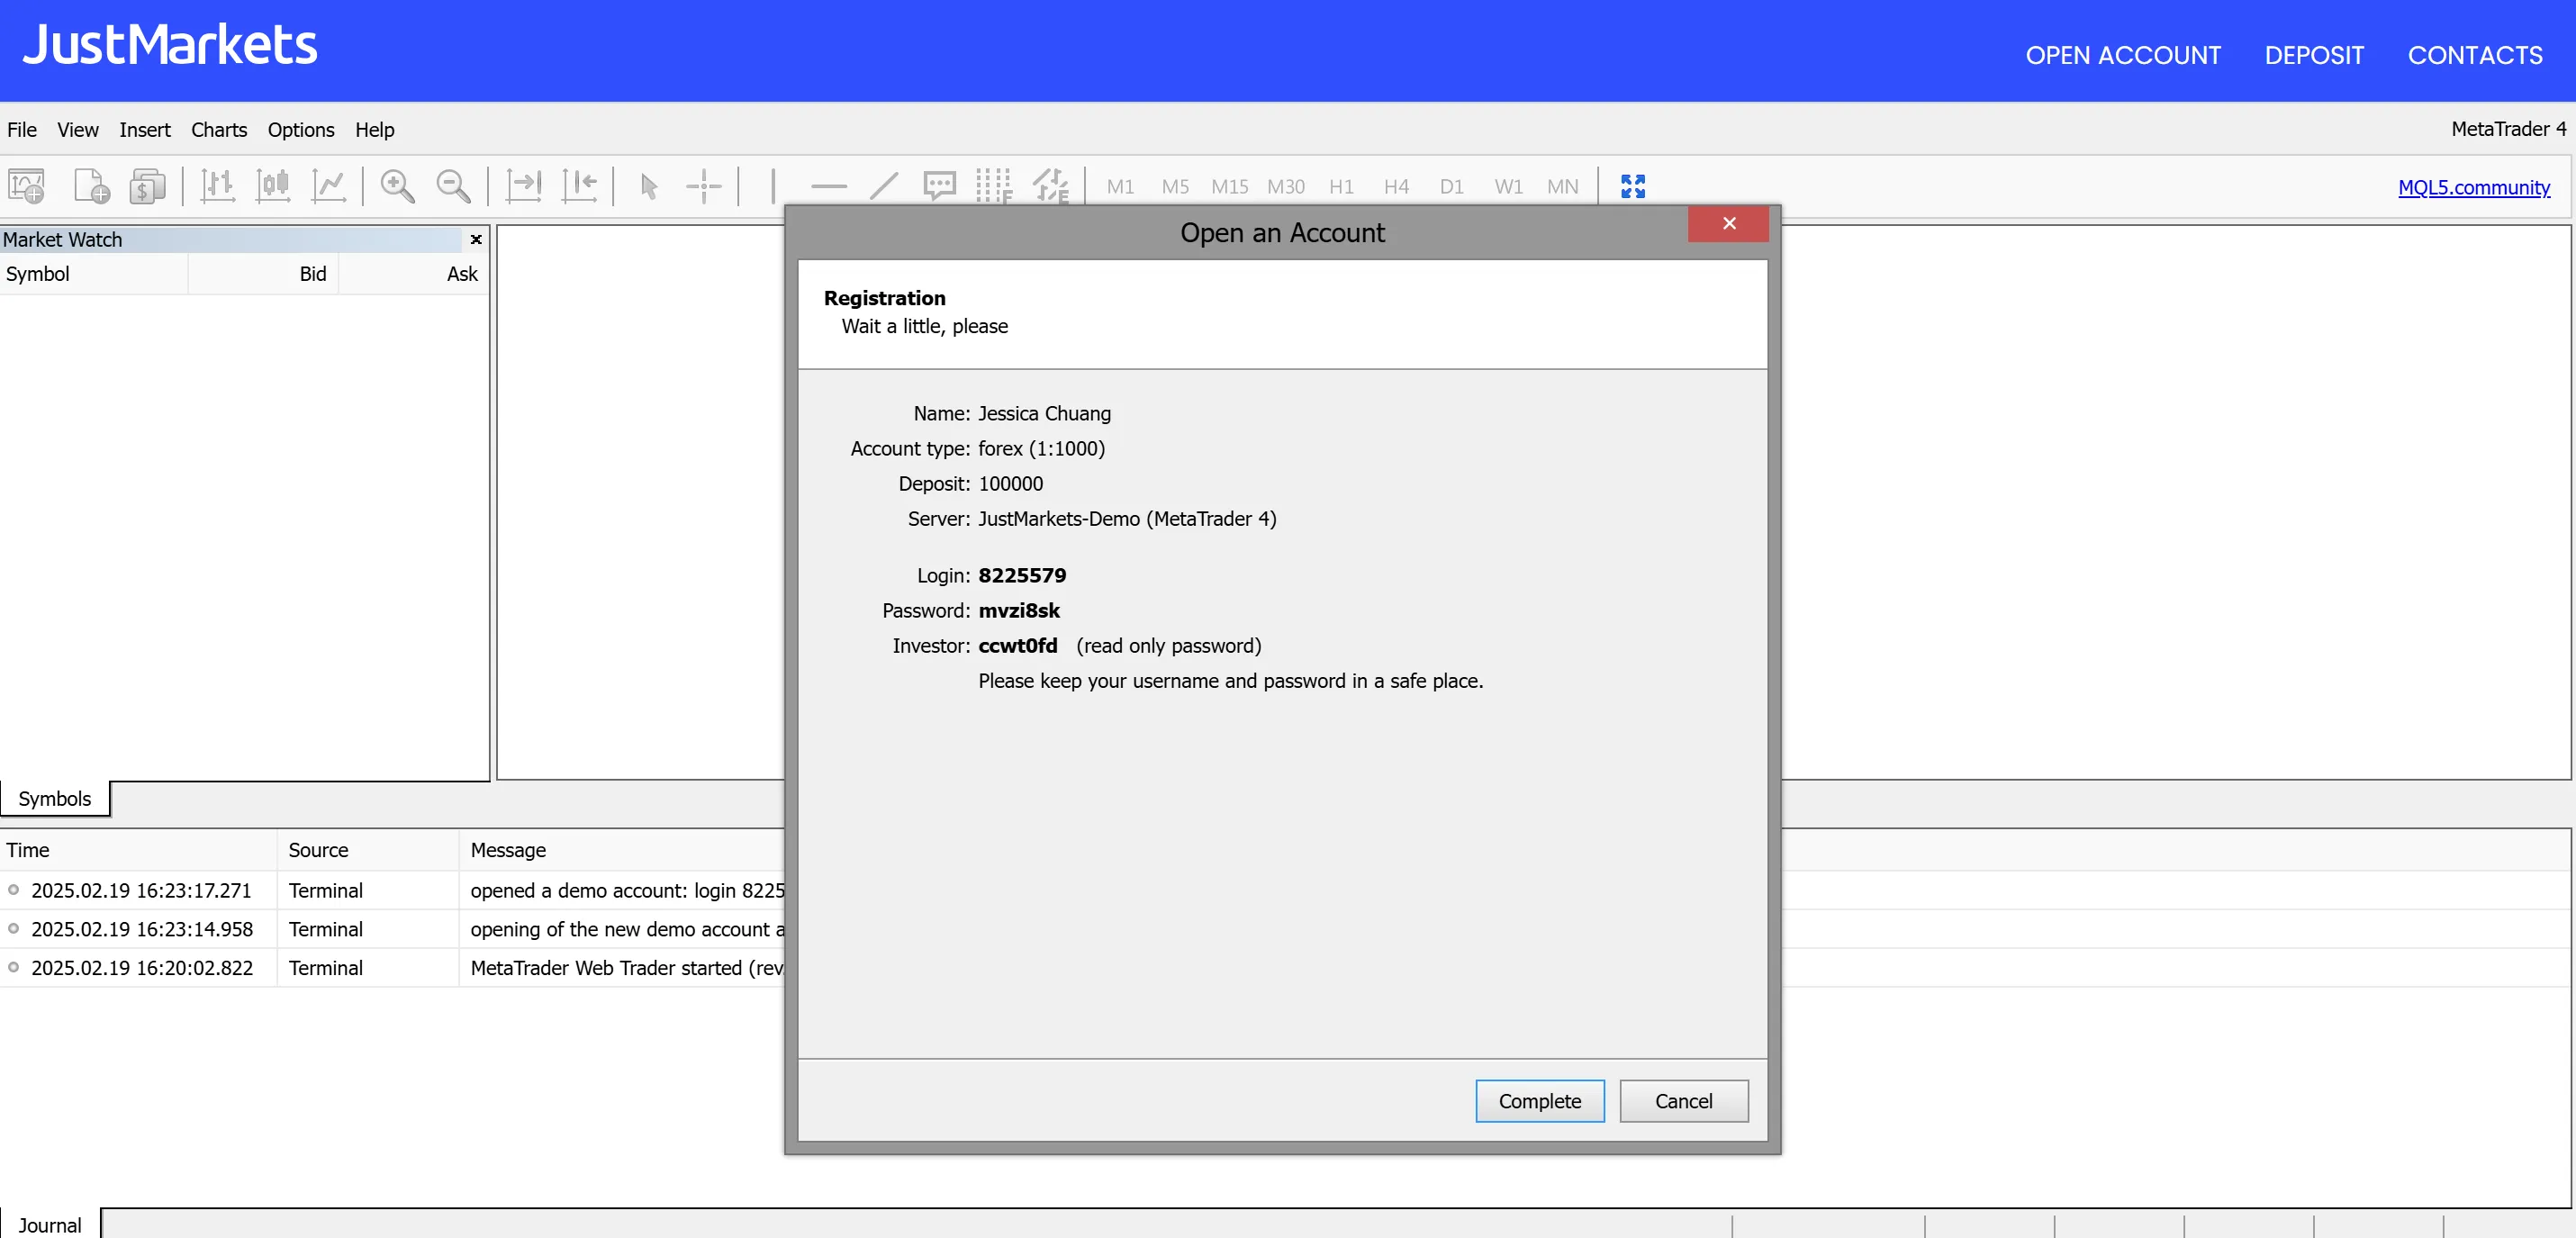Viewport: 2576px width, 1238px height.
Task: Click the new document with plus icon
Action: [x=91, y=186]
